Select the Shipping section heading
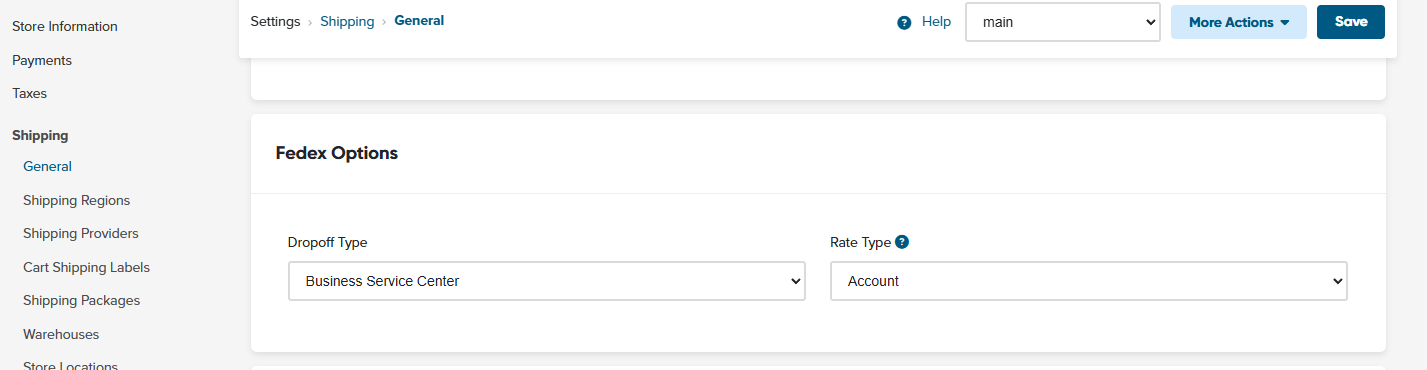 tap(40, 135)
